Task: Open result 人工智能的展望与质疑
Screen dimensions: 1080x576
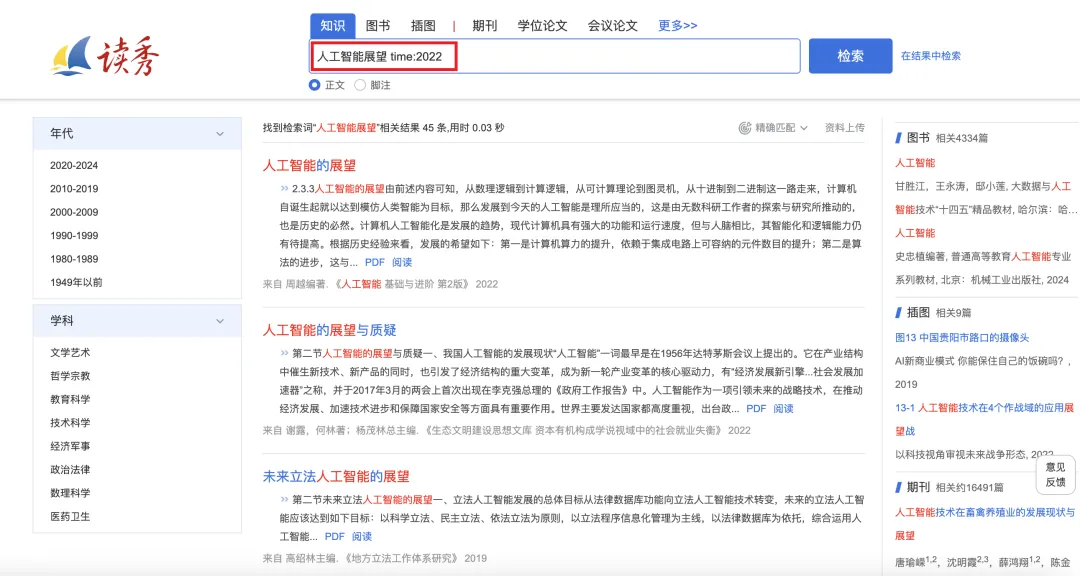Action: click(x=329, y=330)
